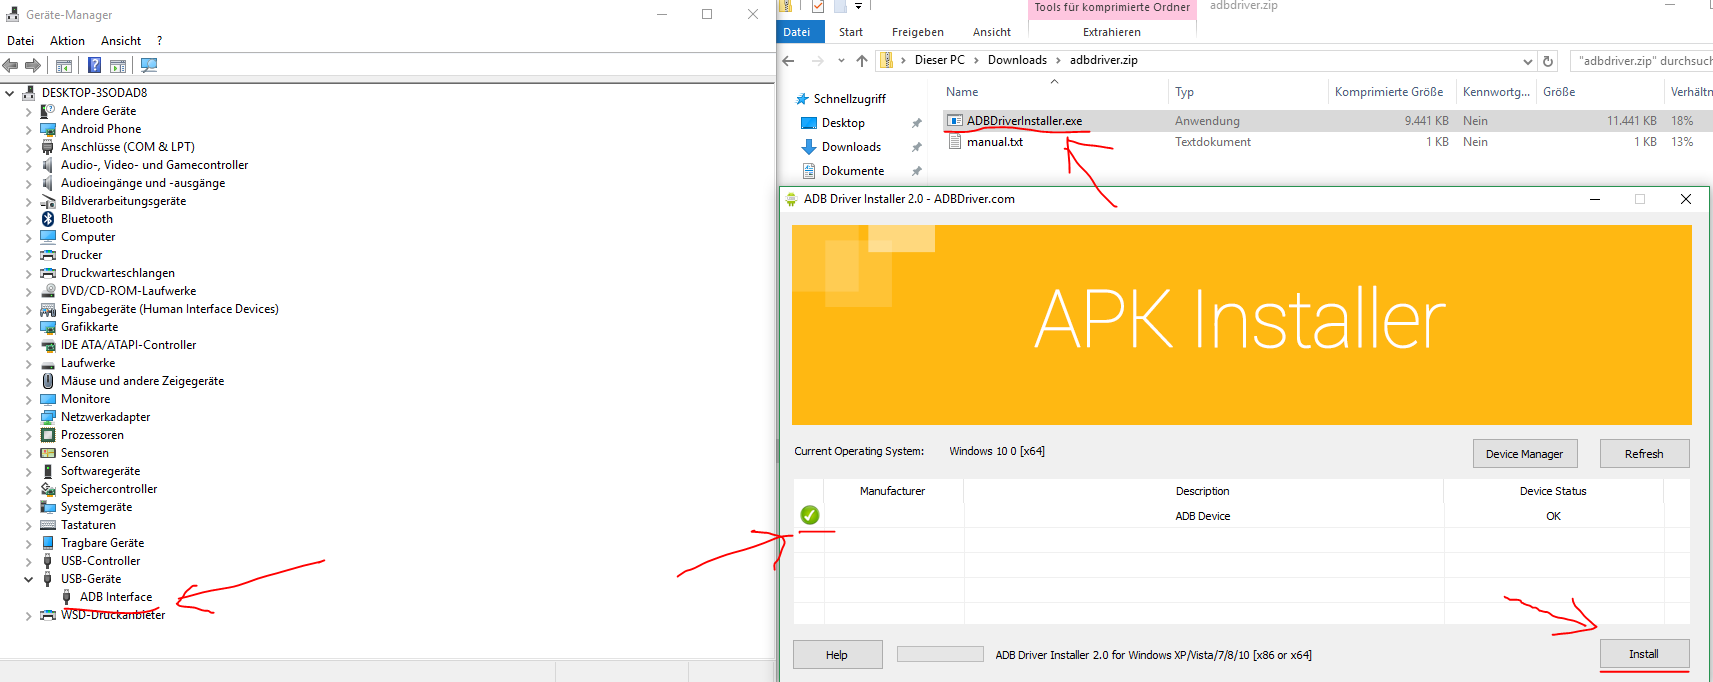1713x682 pixels.
Task: Click the Bluetooth icon in device tree
Action: 48,219
